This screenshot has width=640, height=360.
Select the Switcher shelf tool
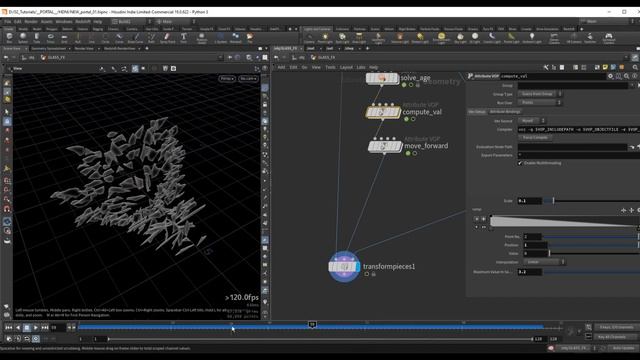(x=590, y=38)
